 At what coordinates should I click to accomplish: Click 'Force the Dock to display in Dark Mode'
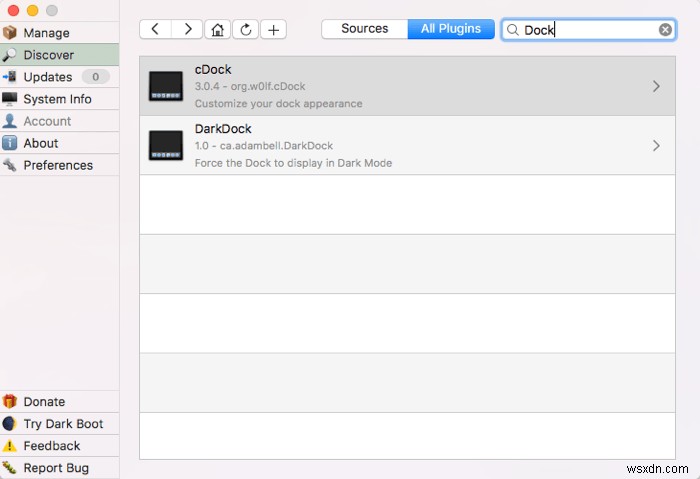click(293, 163)
